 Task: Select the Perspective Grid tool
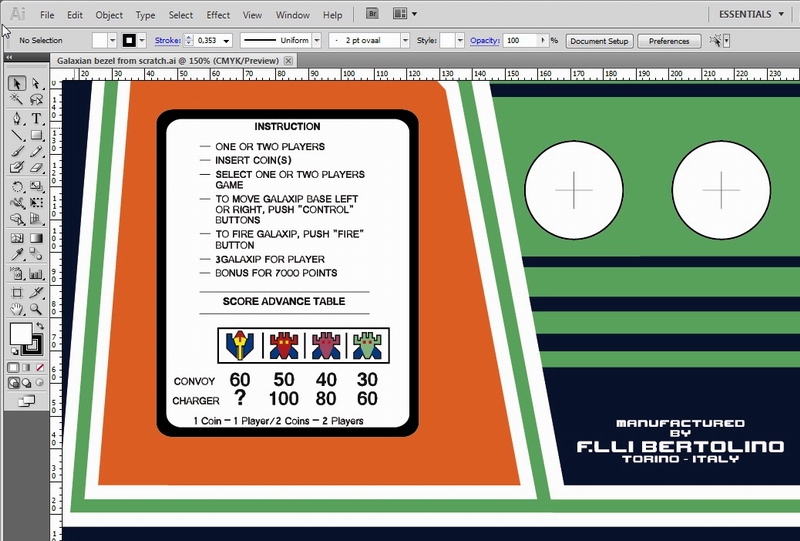pos(36,219)
